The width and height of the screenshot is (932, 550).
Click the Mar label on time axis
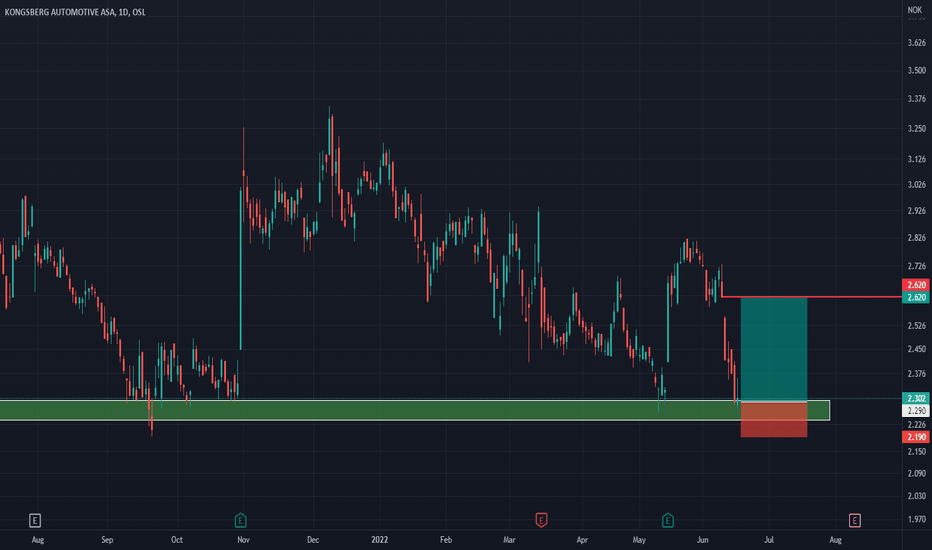click(x=509, y=540)
